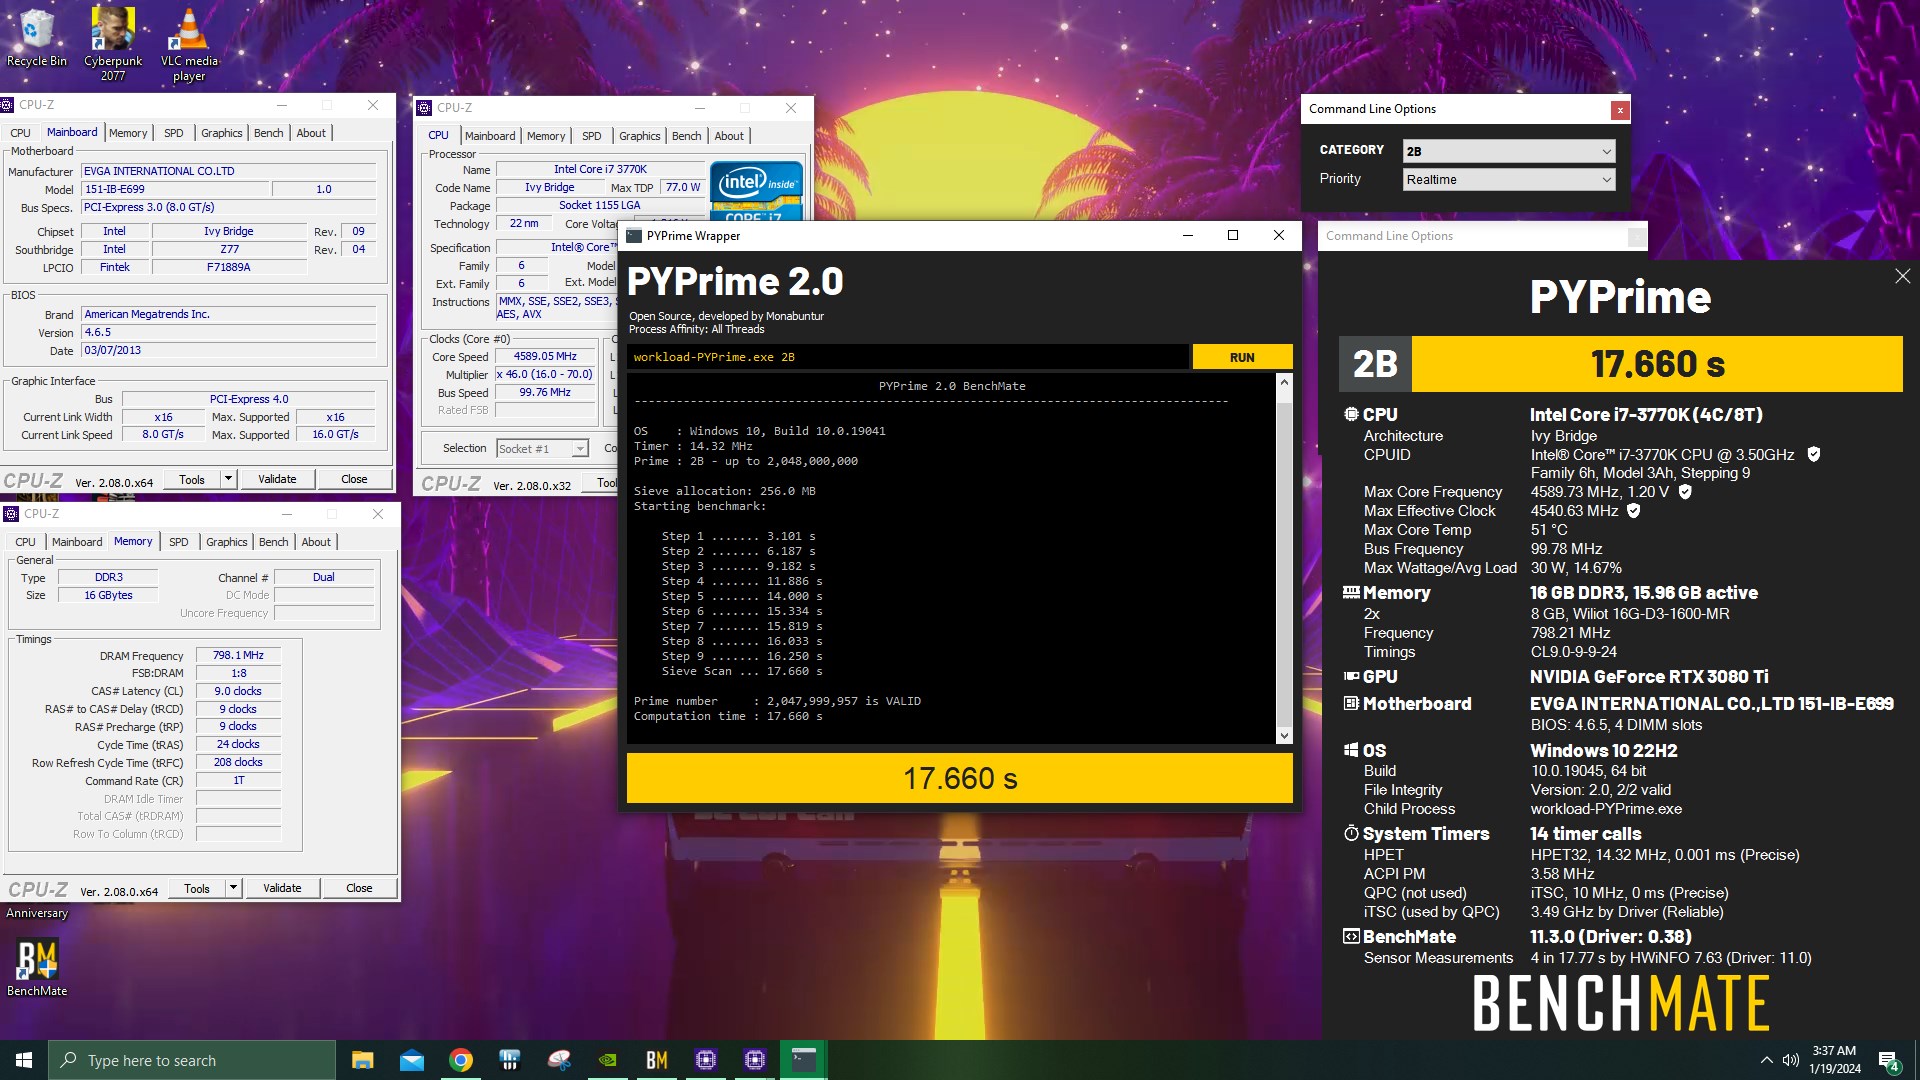
Task: Expand Tools dropdown arrow in Mainboard CPU-Z
Action: coord(229,479)
